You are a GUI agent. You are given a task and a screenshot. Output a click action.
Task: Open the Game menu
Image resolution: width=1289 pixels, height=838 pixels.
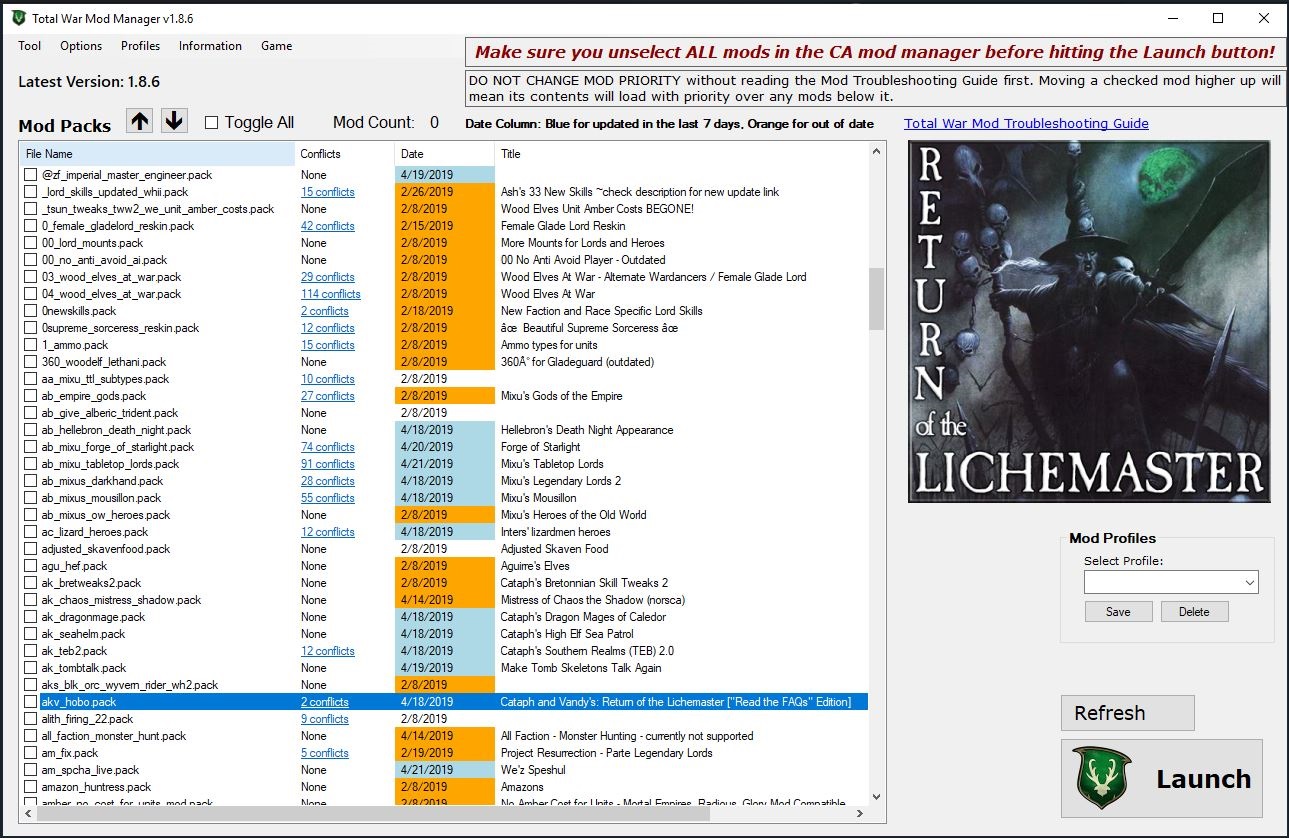click(x=277, y=46)
